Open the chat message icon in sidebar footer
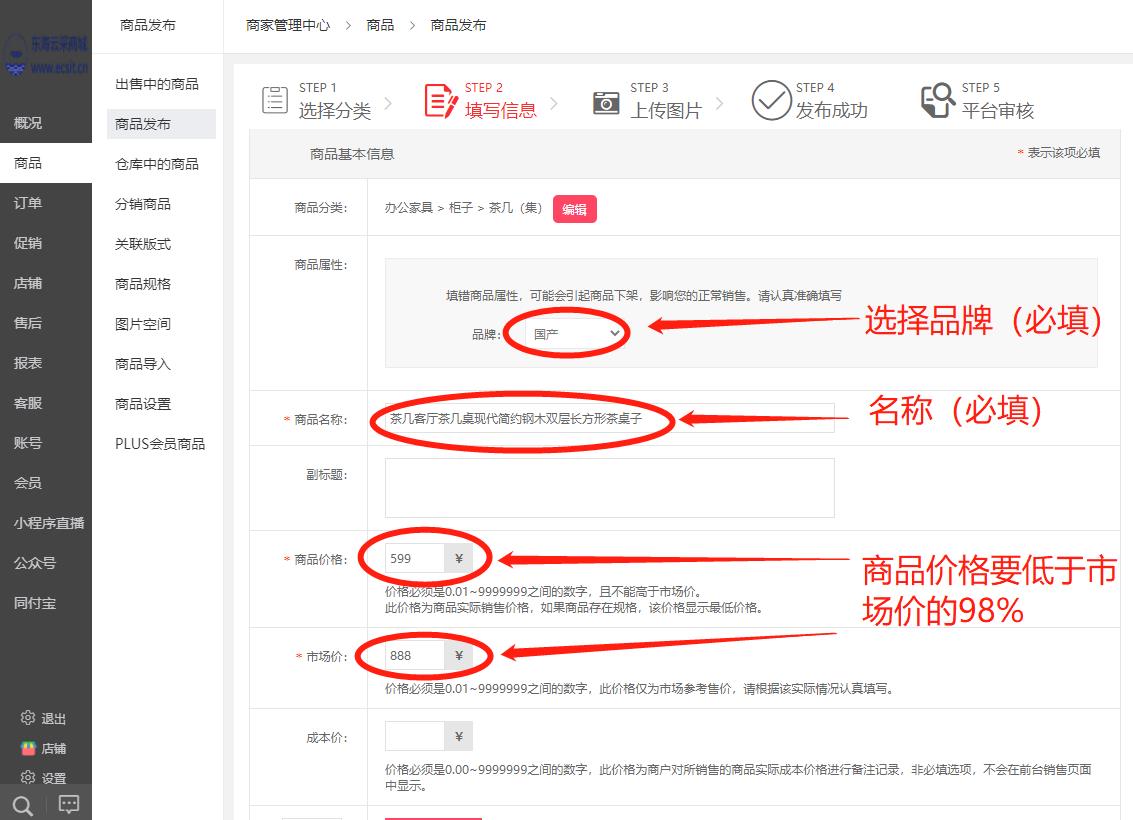Viewport: 1133px width, 820px height. 69,804
